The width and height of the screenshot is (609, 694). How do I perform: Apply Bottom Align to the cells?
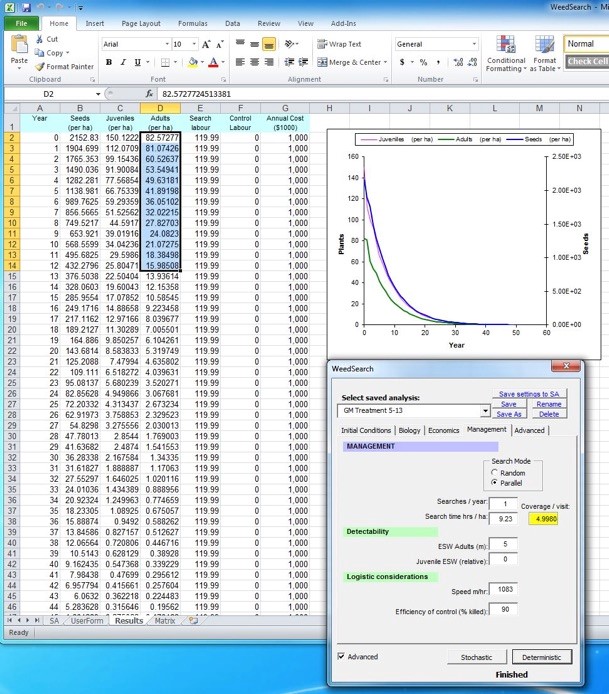(x=269, y=44)
